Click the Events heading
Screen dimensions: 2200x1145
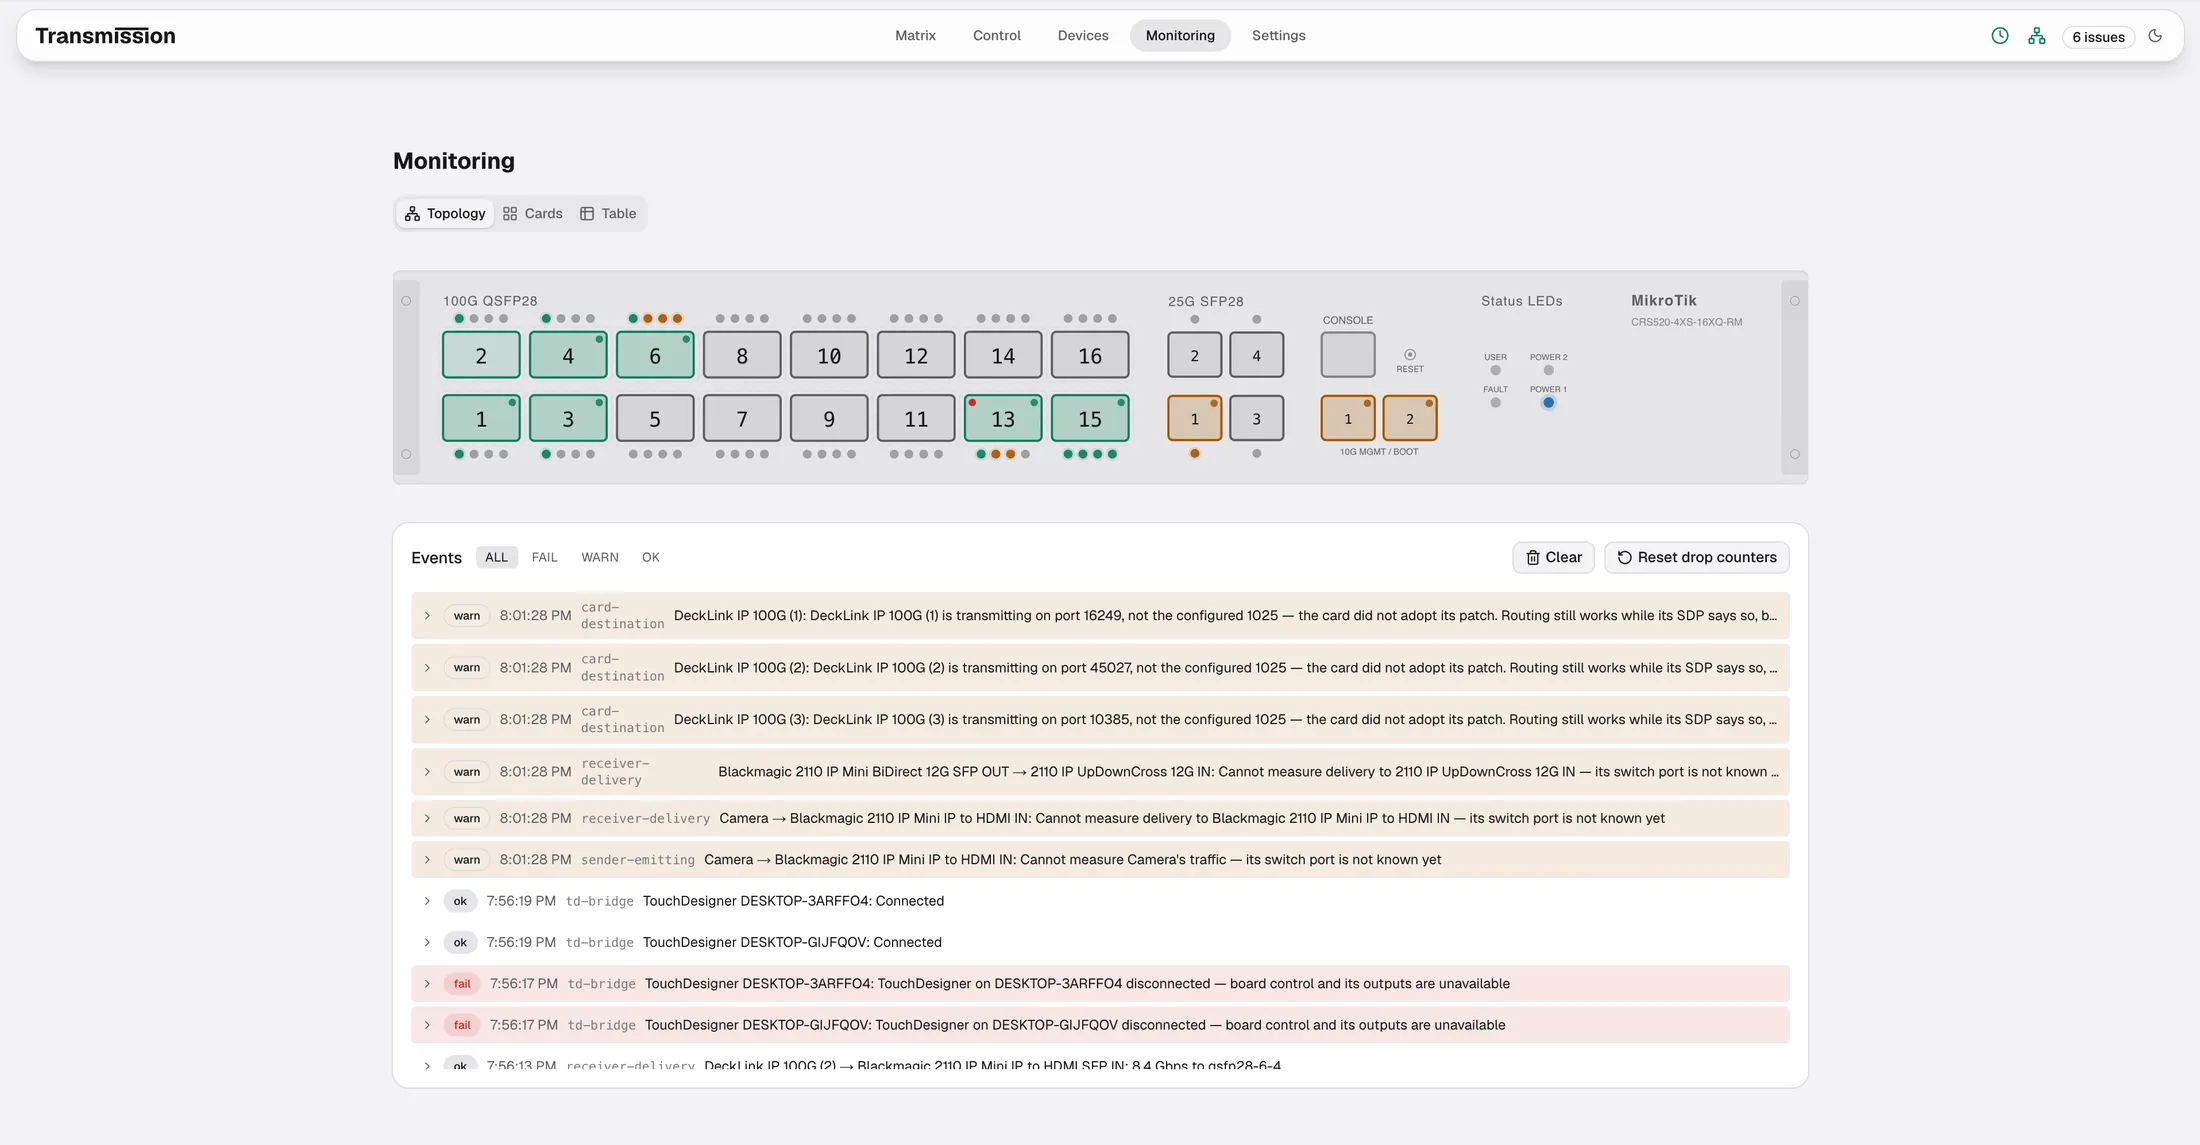[x=436, y=557]
